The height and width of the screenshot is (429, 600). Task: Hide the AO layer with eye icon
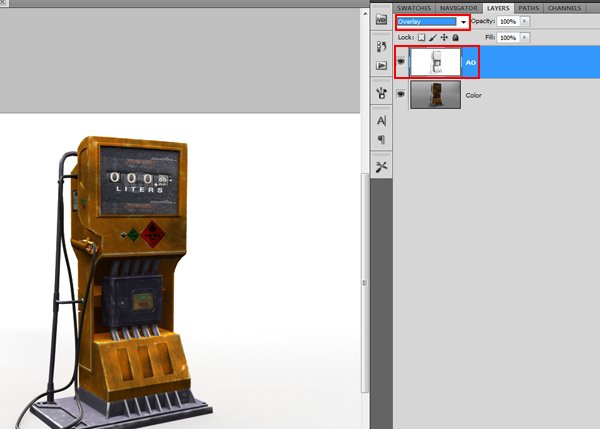(x=401, y=61)
